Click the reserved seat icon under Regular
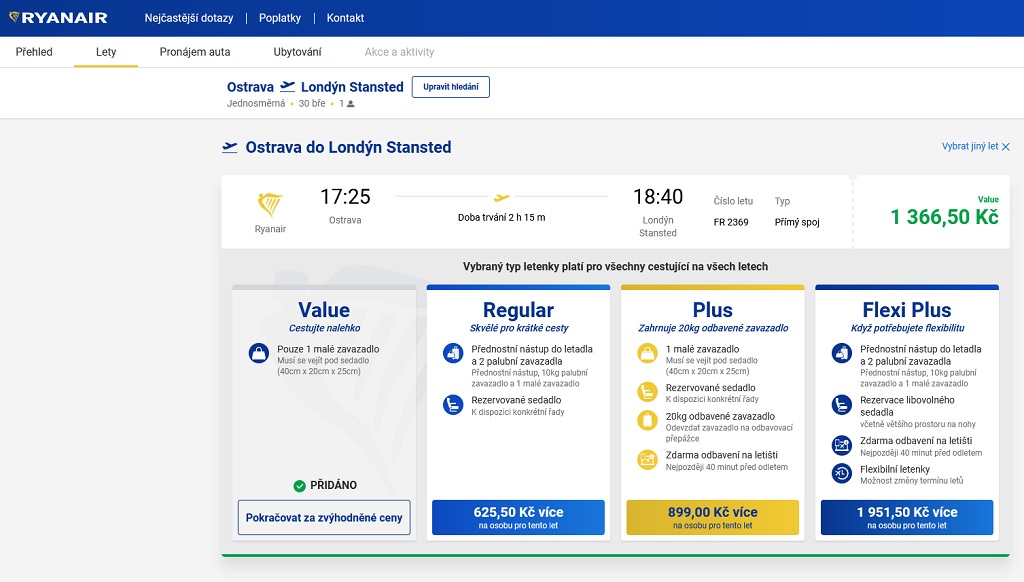Viewport: 1024px width, 582px height. click(x=453, y=404)
